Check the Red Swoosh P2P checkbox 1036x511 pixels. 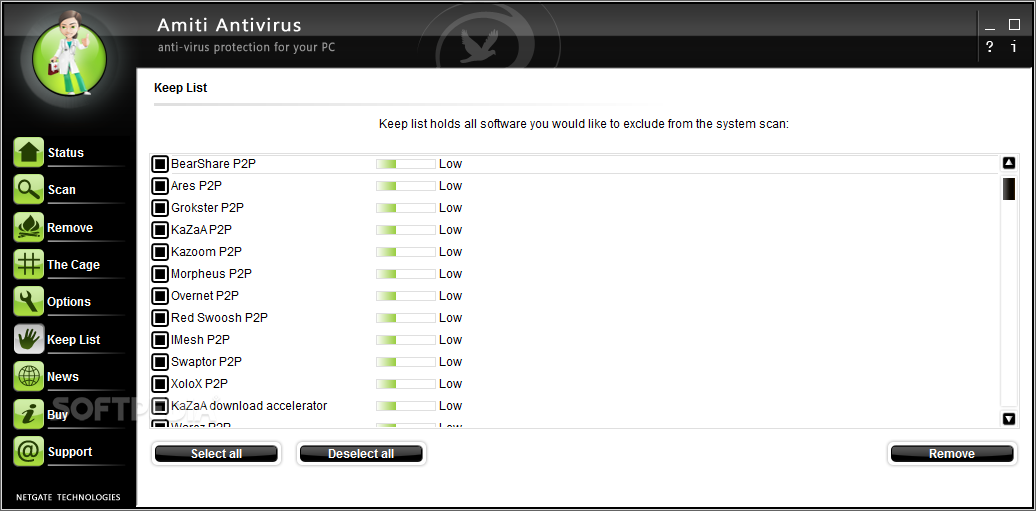160,318
